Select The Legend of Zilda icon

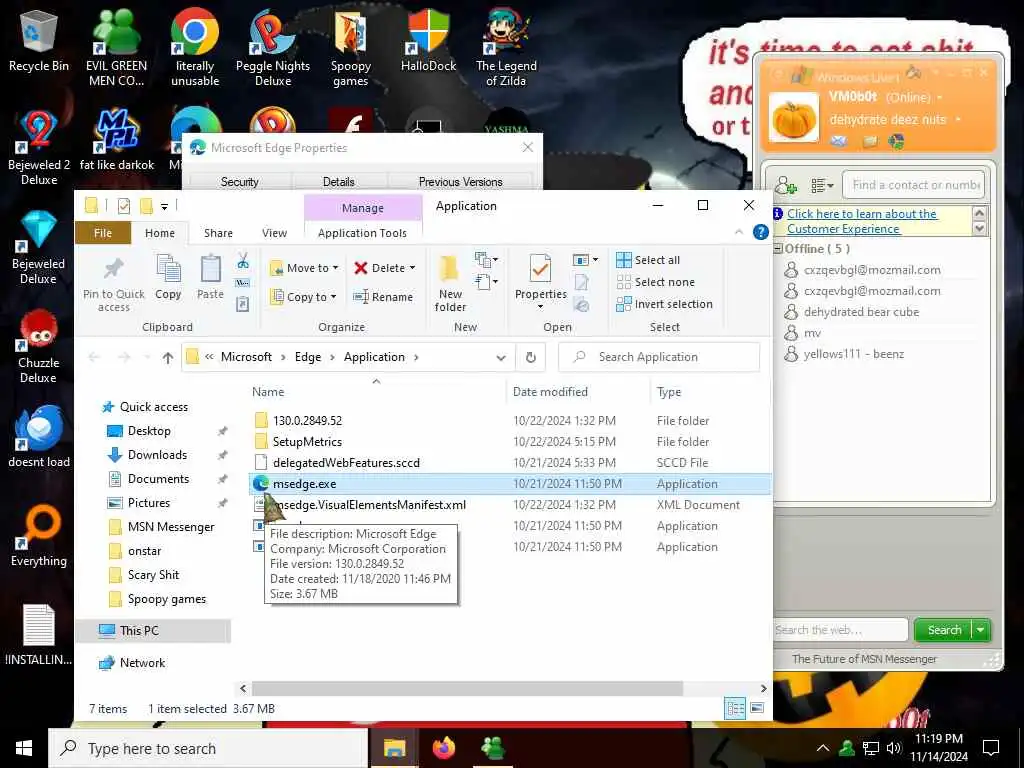[506, 48]
